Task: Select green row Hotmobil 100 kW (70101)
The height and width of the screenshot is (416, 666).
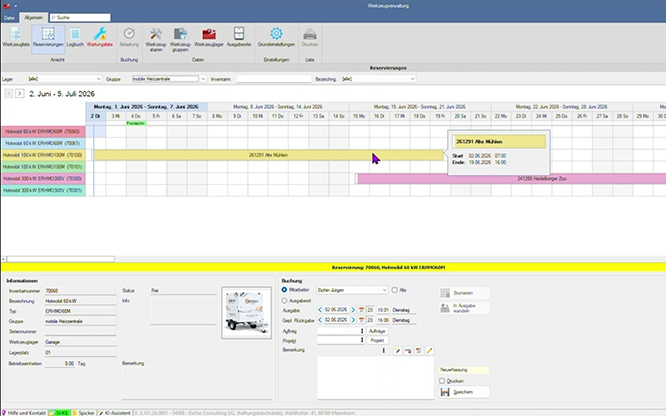Action: tap(43, 167)
